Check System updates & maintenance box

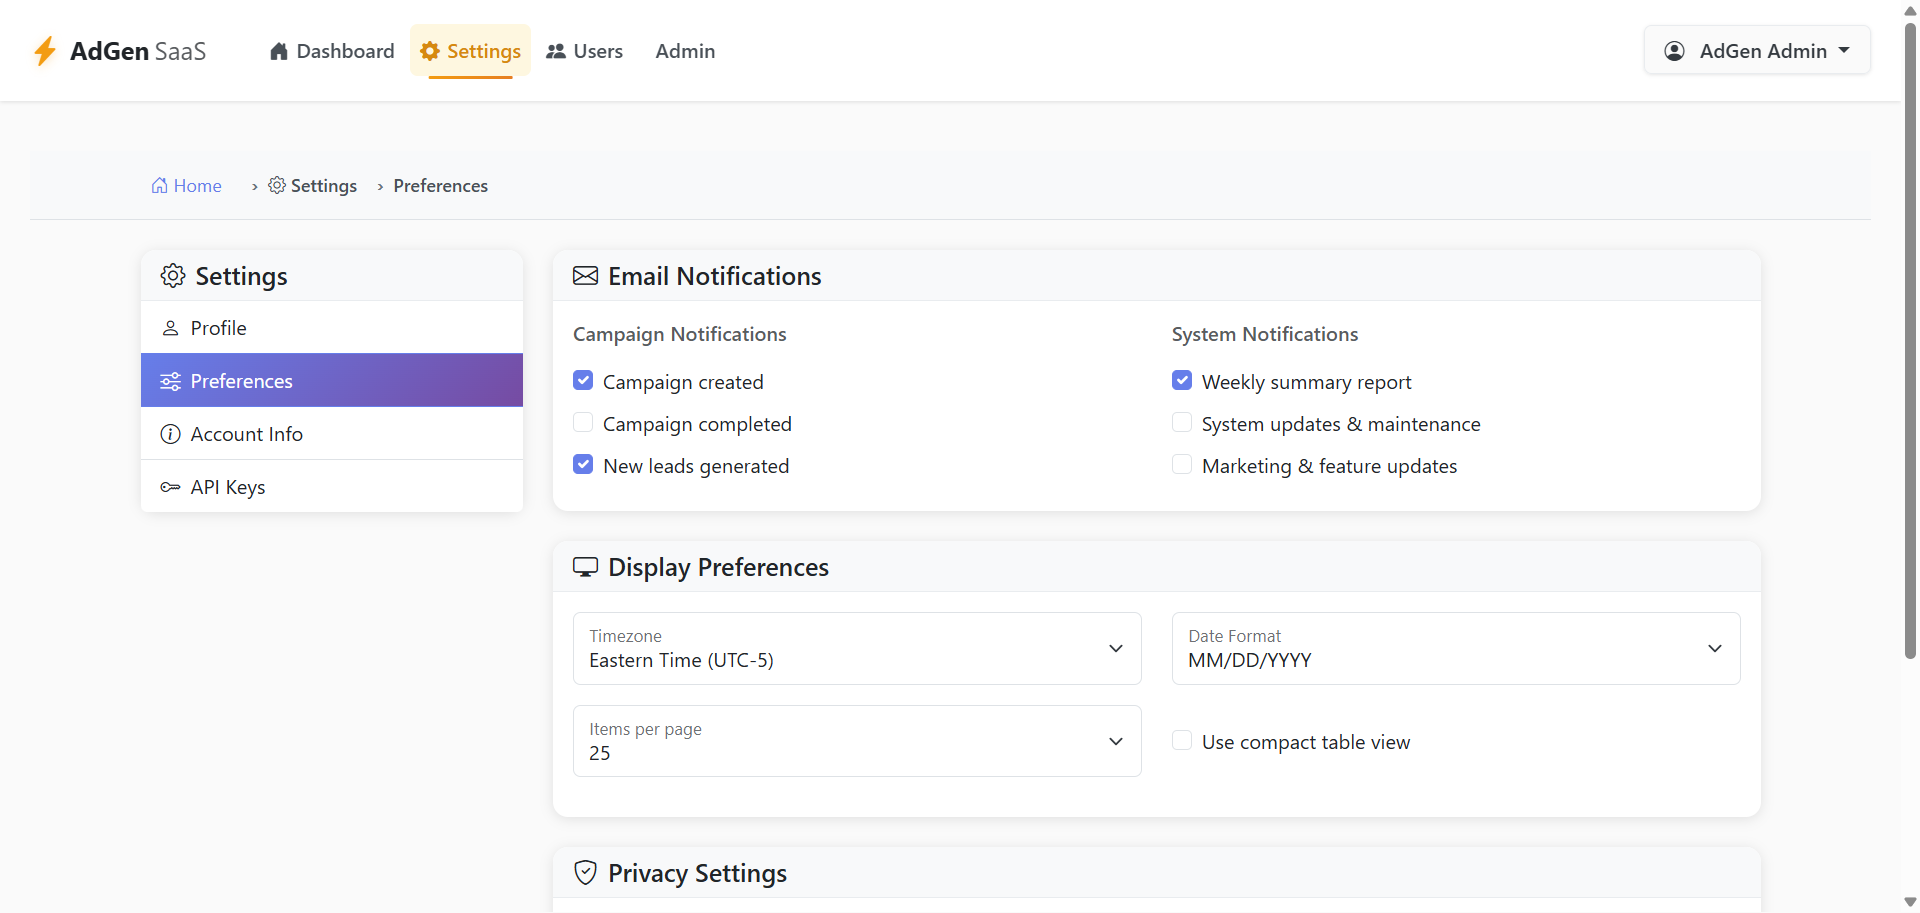(x=1182, y=422)
